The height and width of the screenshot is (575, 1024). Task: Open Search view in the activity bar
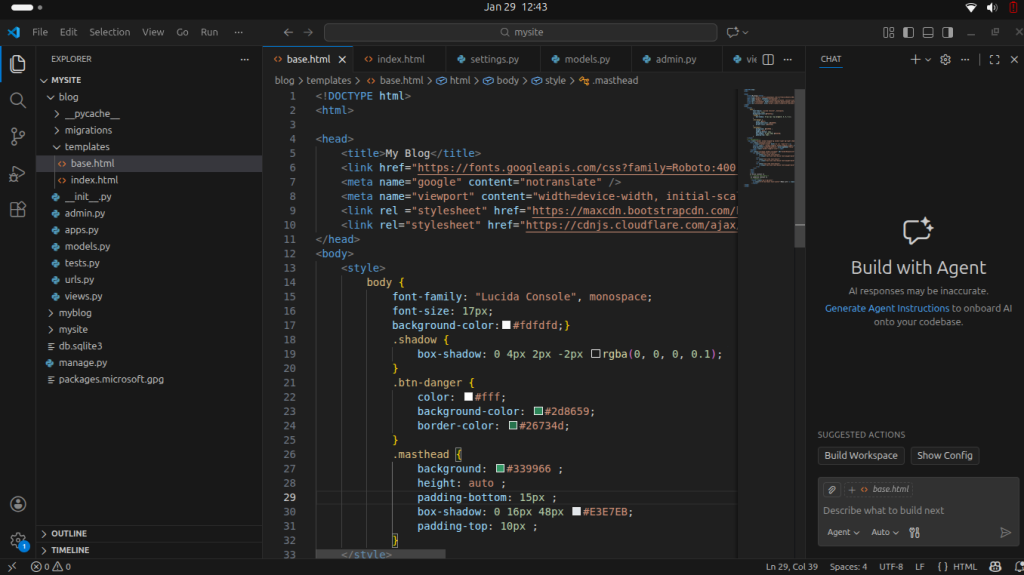17,100
